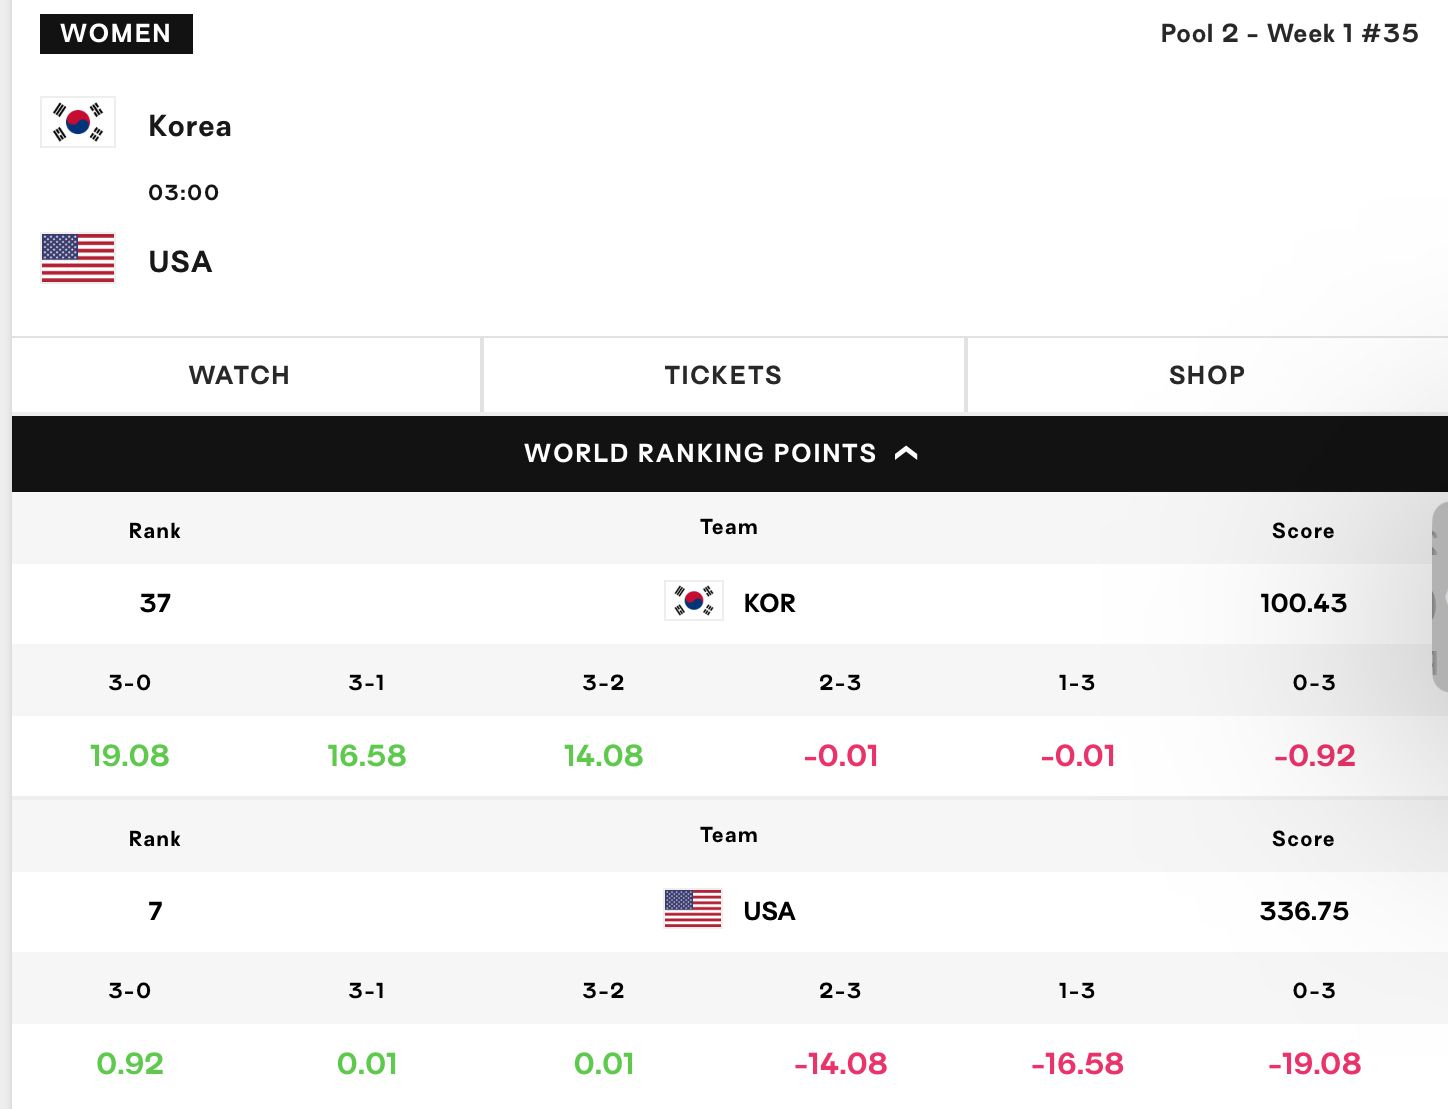1448x1109 pixels.
Task: Click the WOMEN category label
Action: tap(116, 33)
